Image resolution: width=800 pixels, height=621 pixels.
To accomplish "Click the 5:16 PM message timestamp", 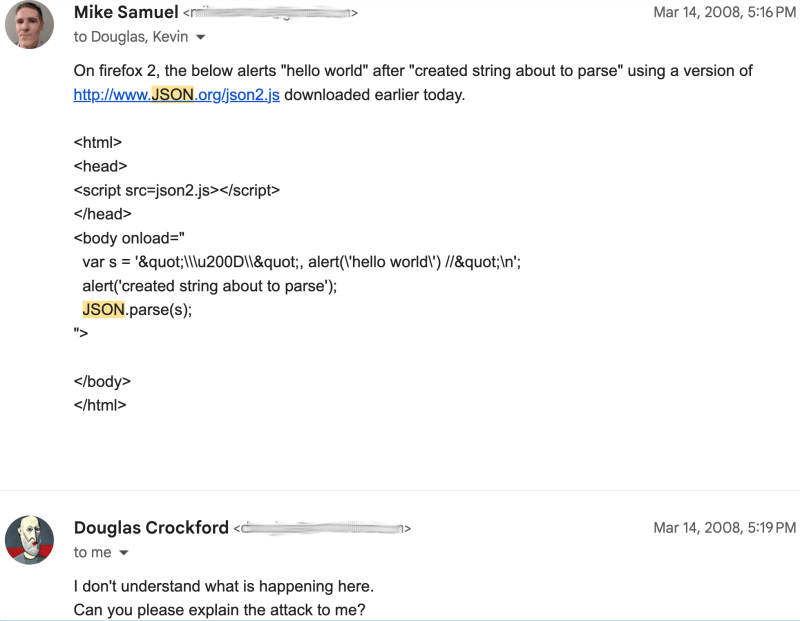I will coord(724,12).
